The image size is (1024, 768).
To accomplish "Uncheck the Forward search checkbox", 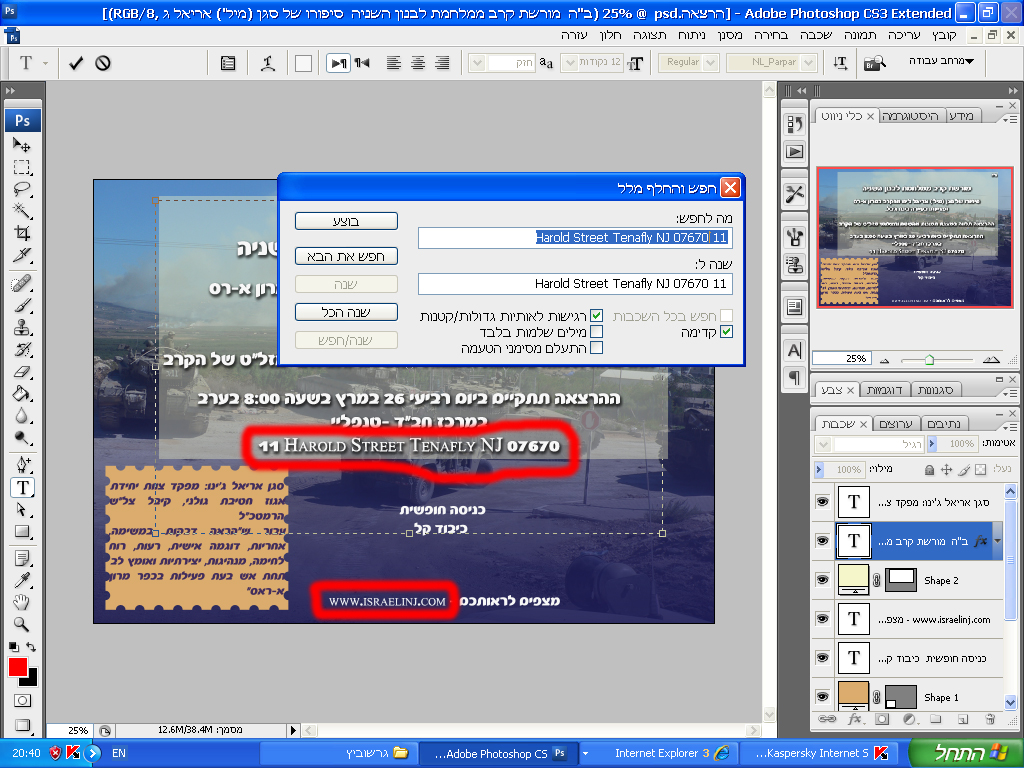I will (726, 332).
